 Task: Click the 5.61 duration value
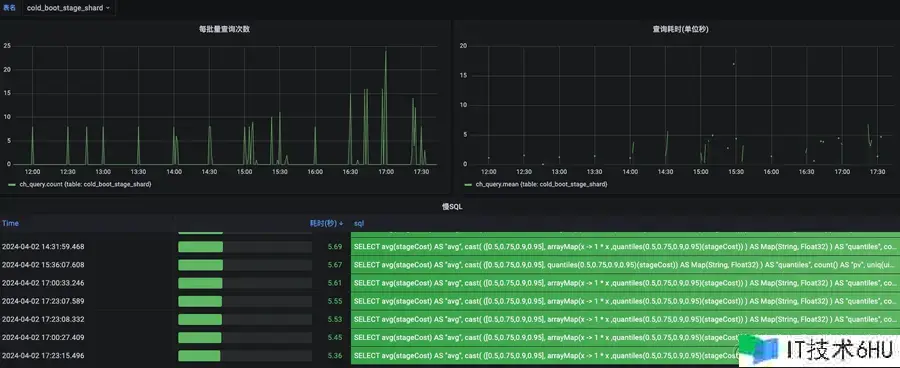coord(335,283)
